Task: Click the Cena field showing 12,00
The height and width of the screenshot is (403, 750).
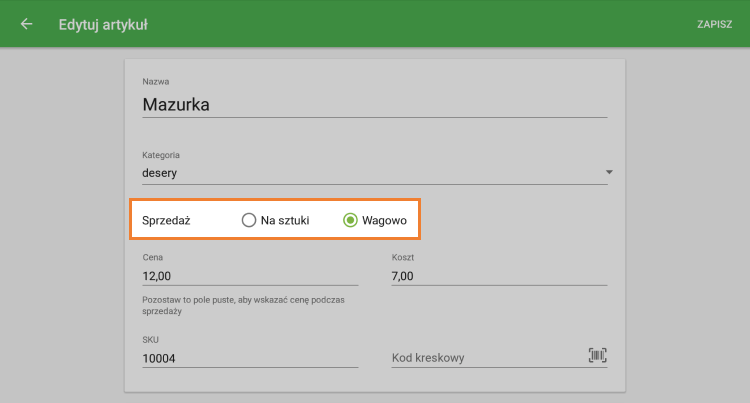Action: [x=250, y=275]
